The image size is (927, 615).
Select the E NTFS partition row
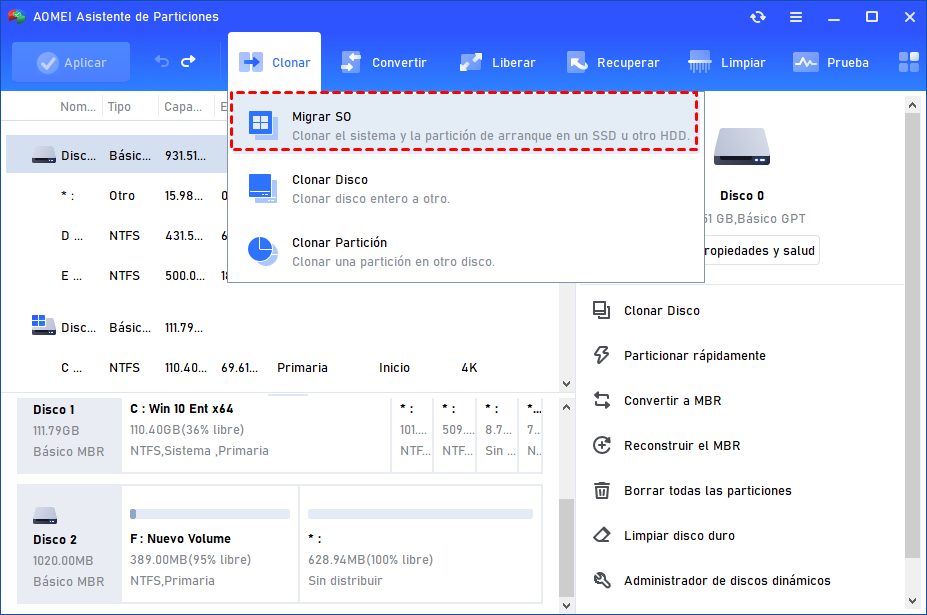(x=116, y=276)
